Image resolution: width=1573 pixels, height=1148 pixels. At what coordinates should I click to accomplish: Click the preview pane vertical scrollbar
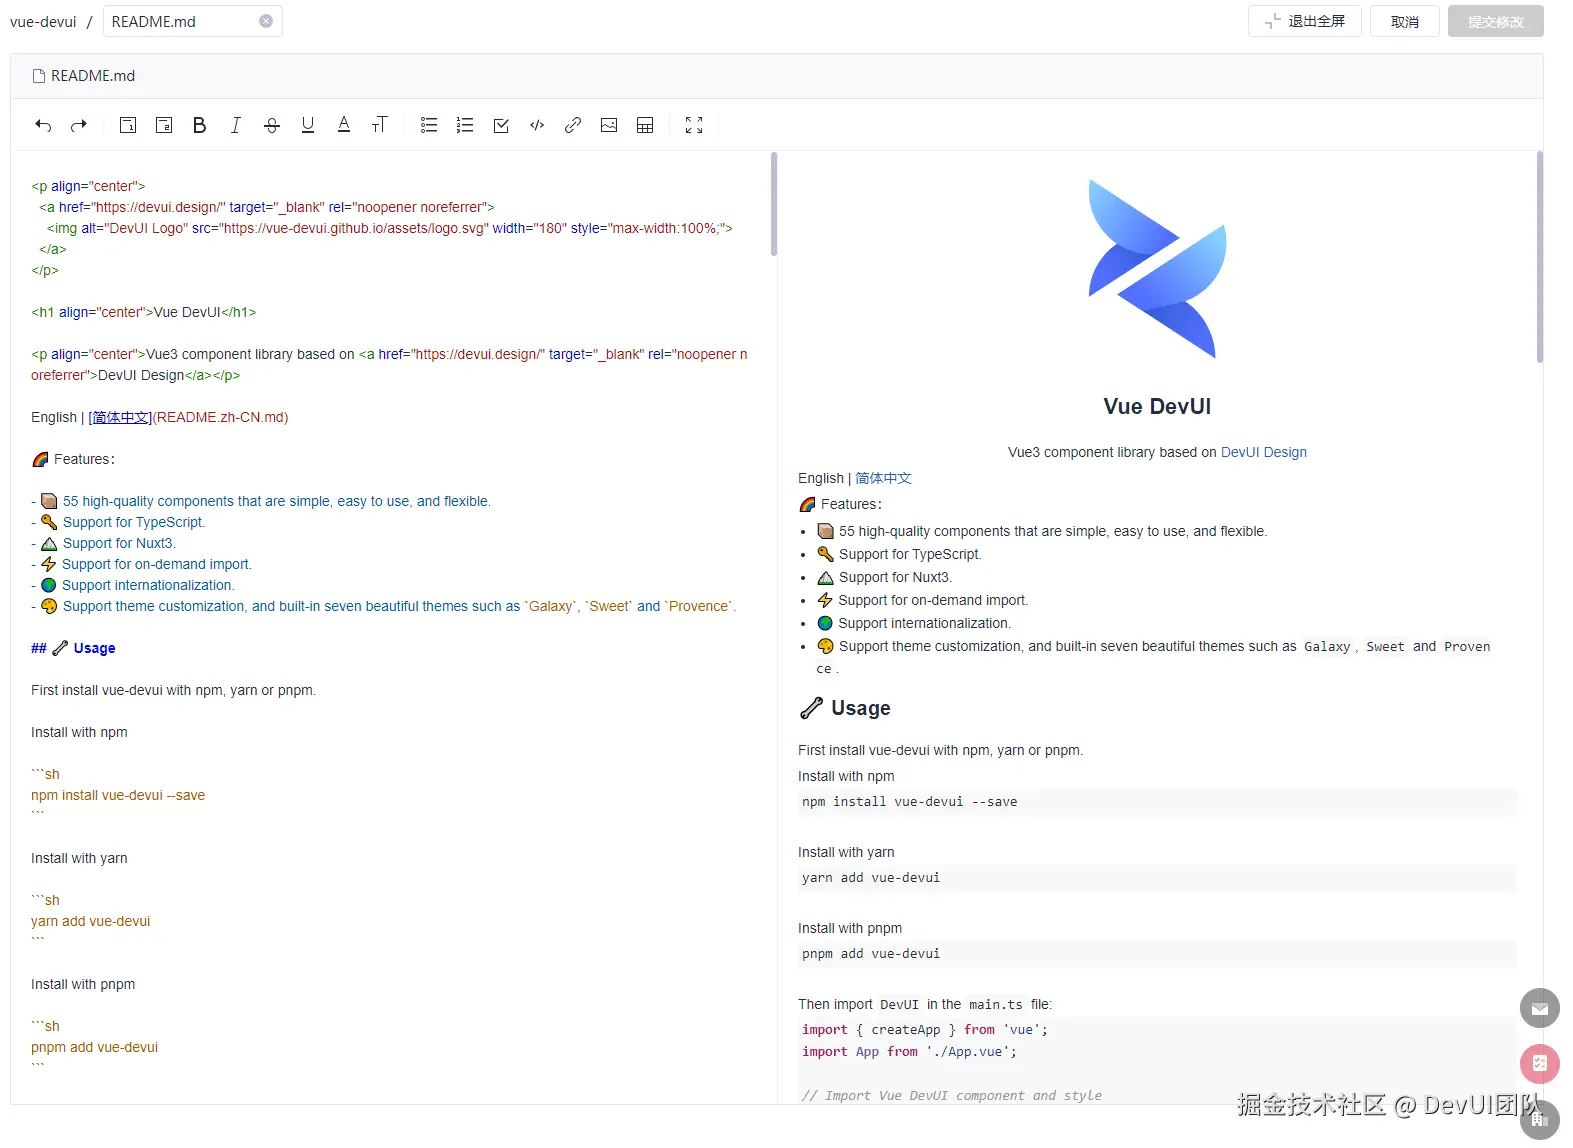[1540, 257]
